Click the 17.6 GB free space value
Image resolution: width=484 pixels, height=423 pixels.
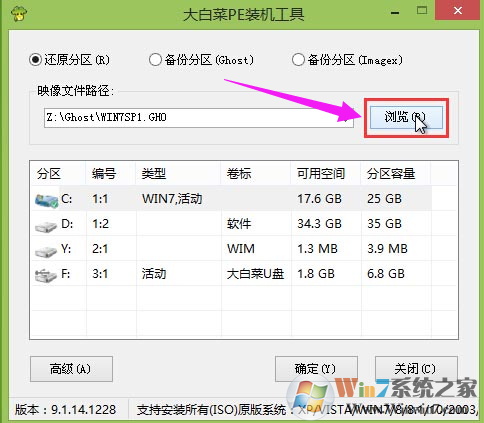[x=319, y=199]
